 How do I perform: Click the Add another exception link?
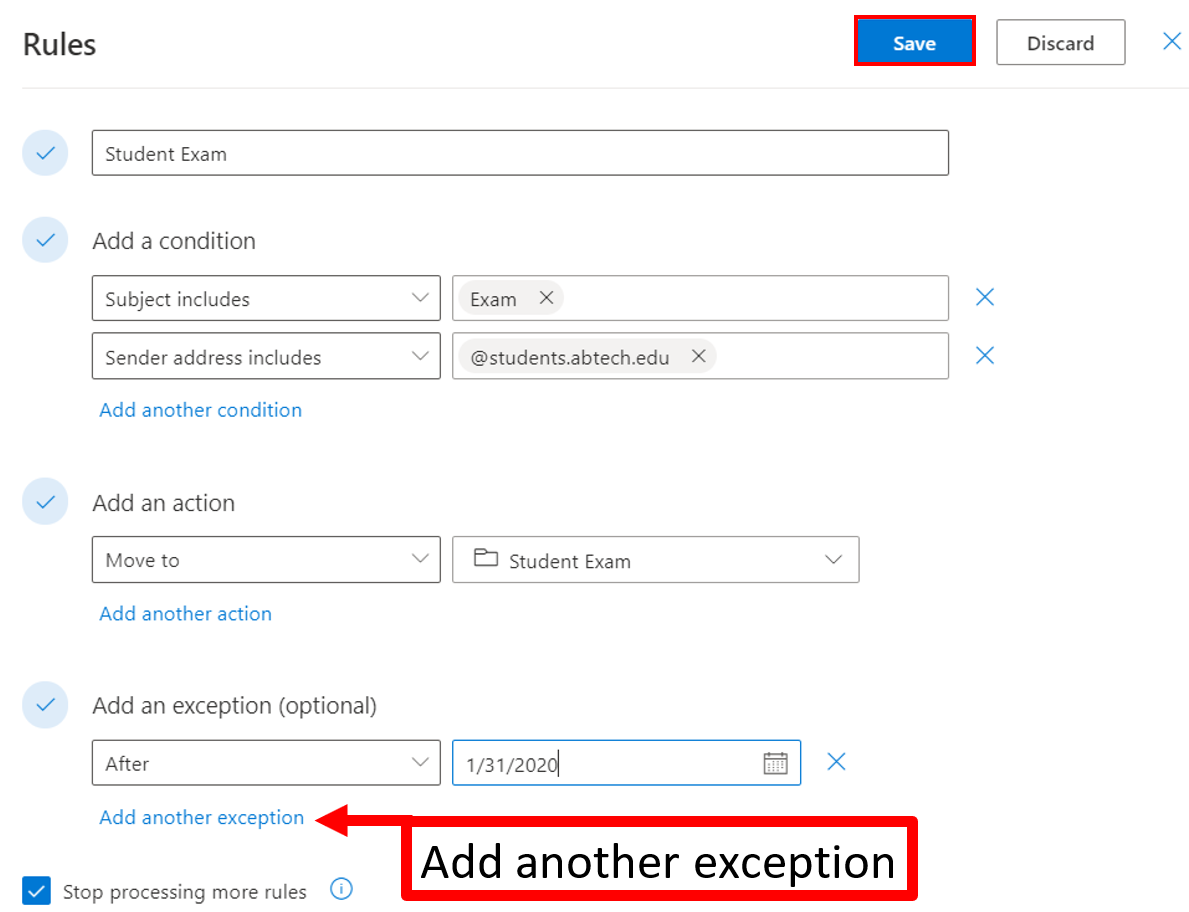click(x=201, y=817)
